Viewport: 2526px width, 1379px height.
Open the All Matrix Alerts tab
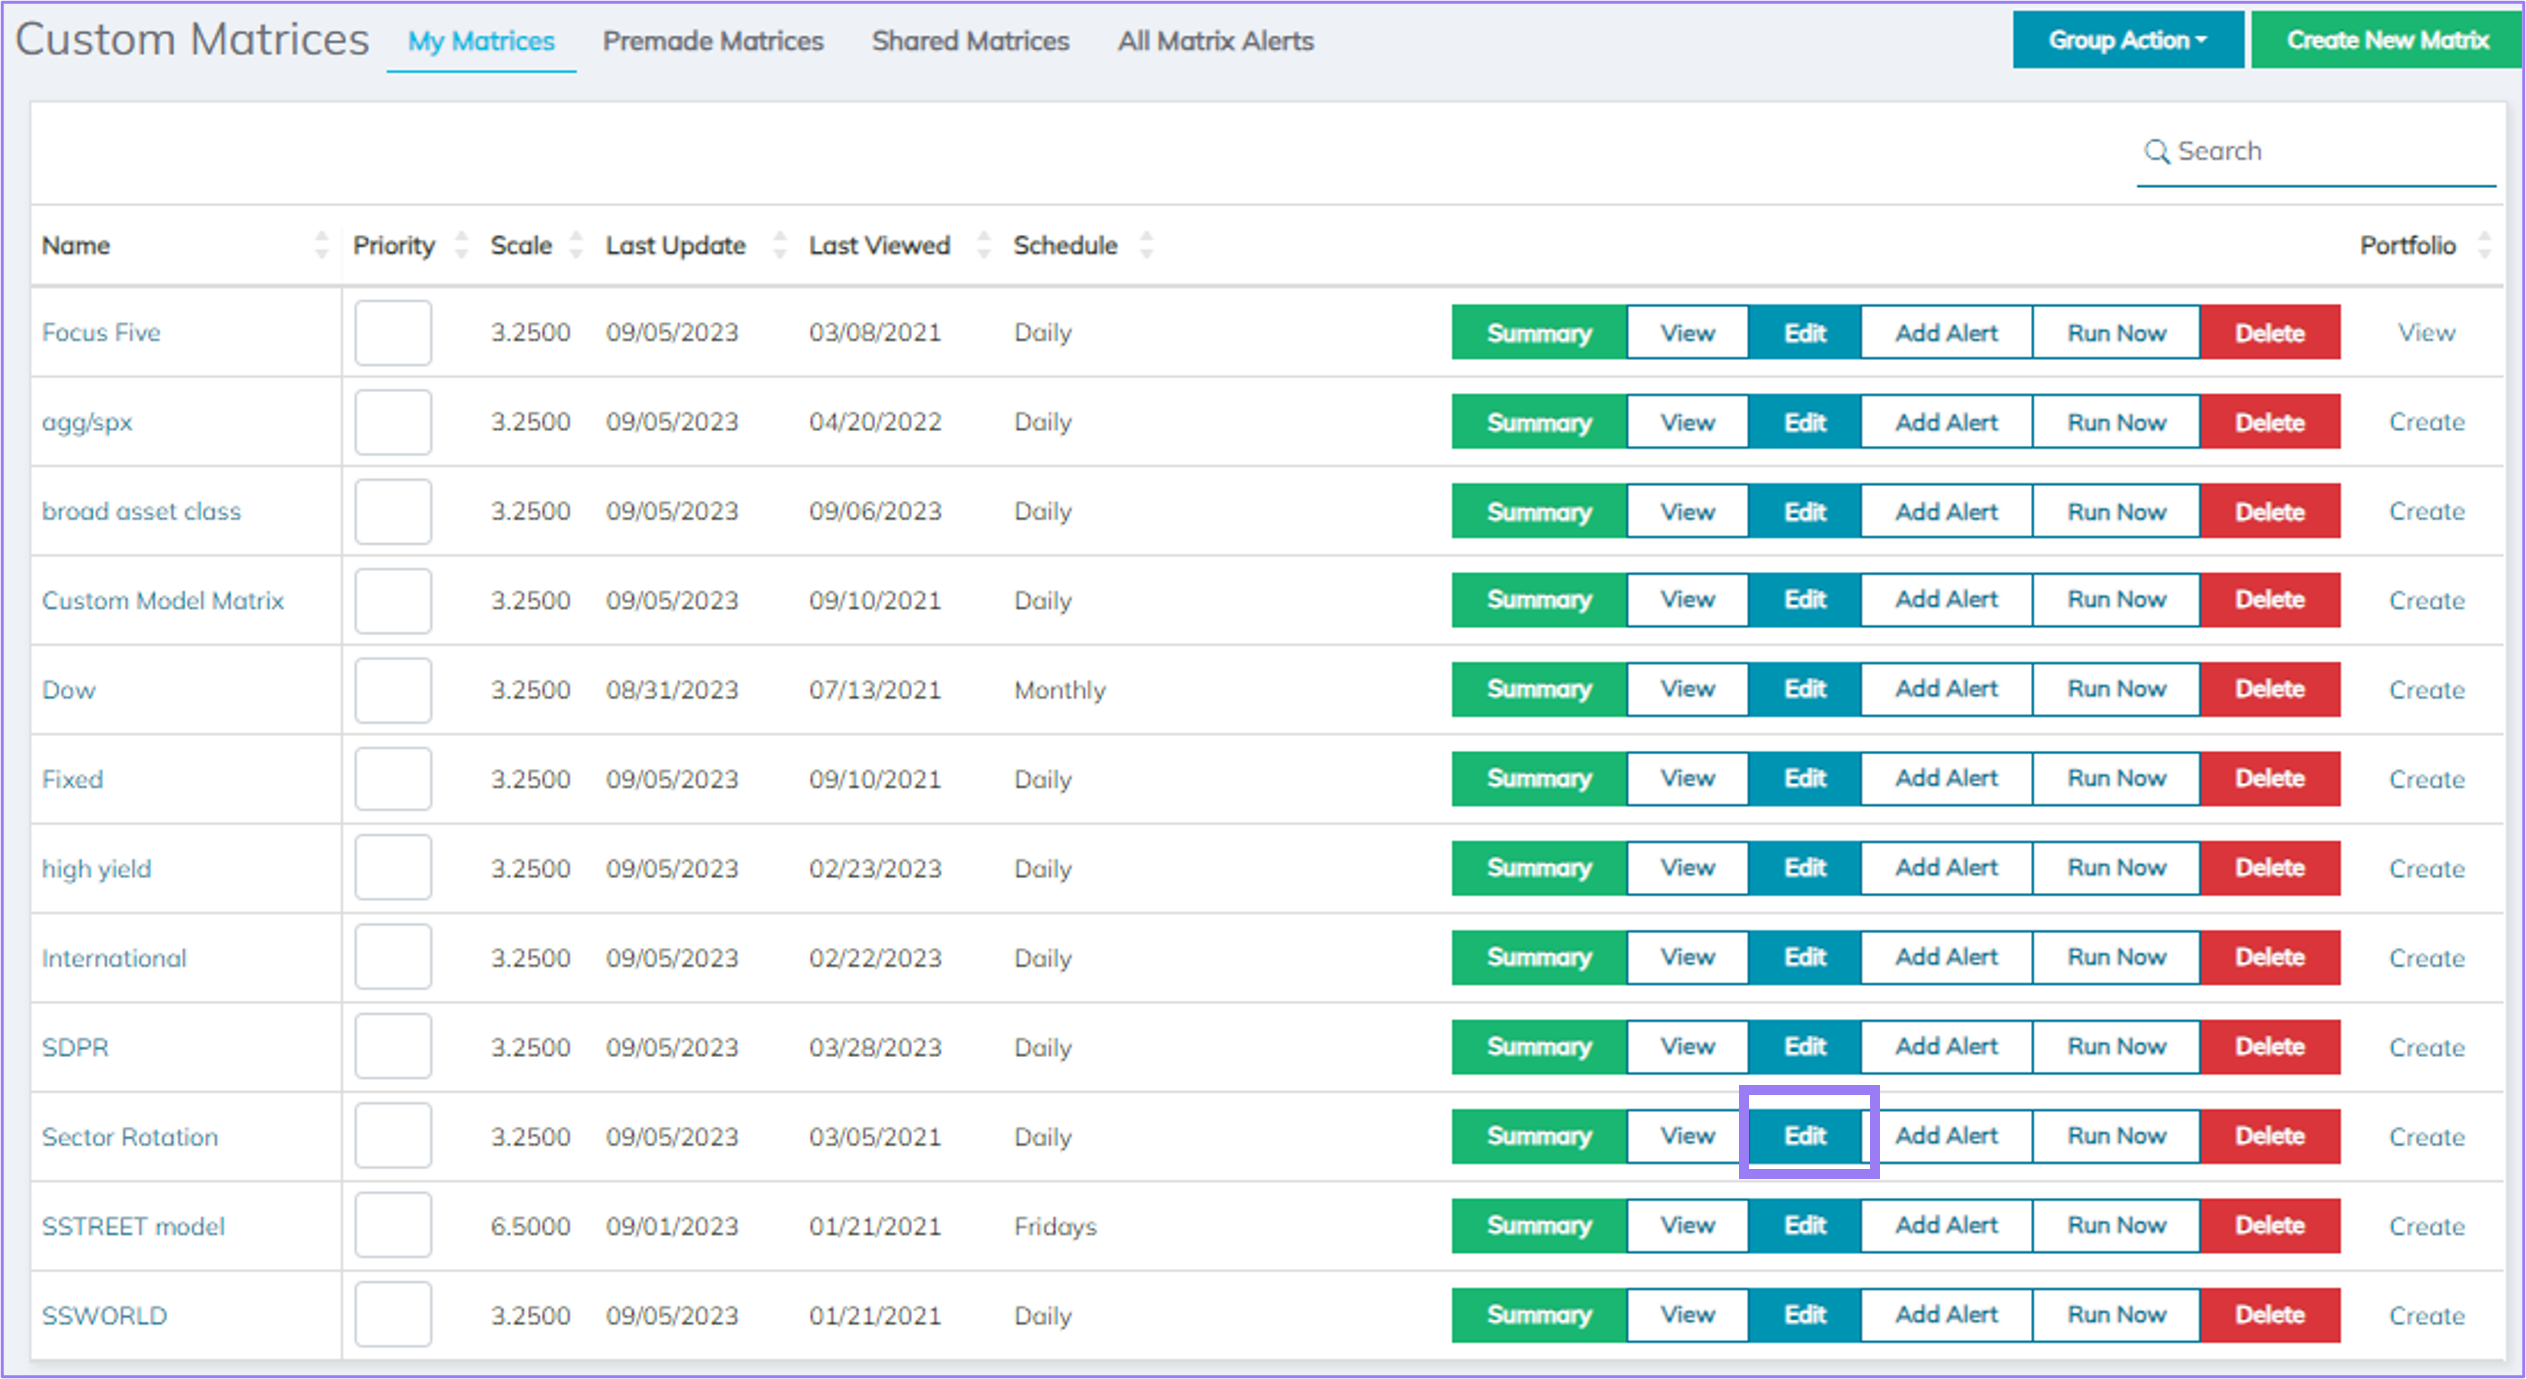1215,41
